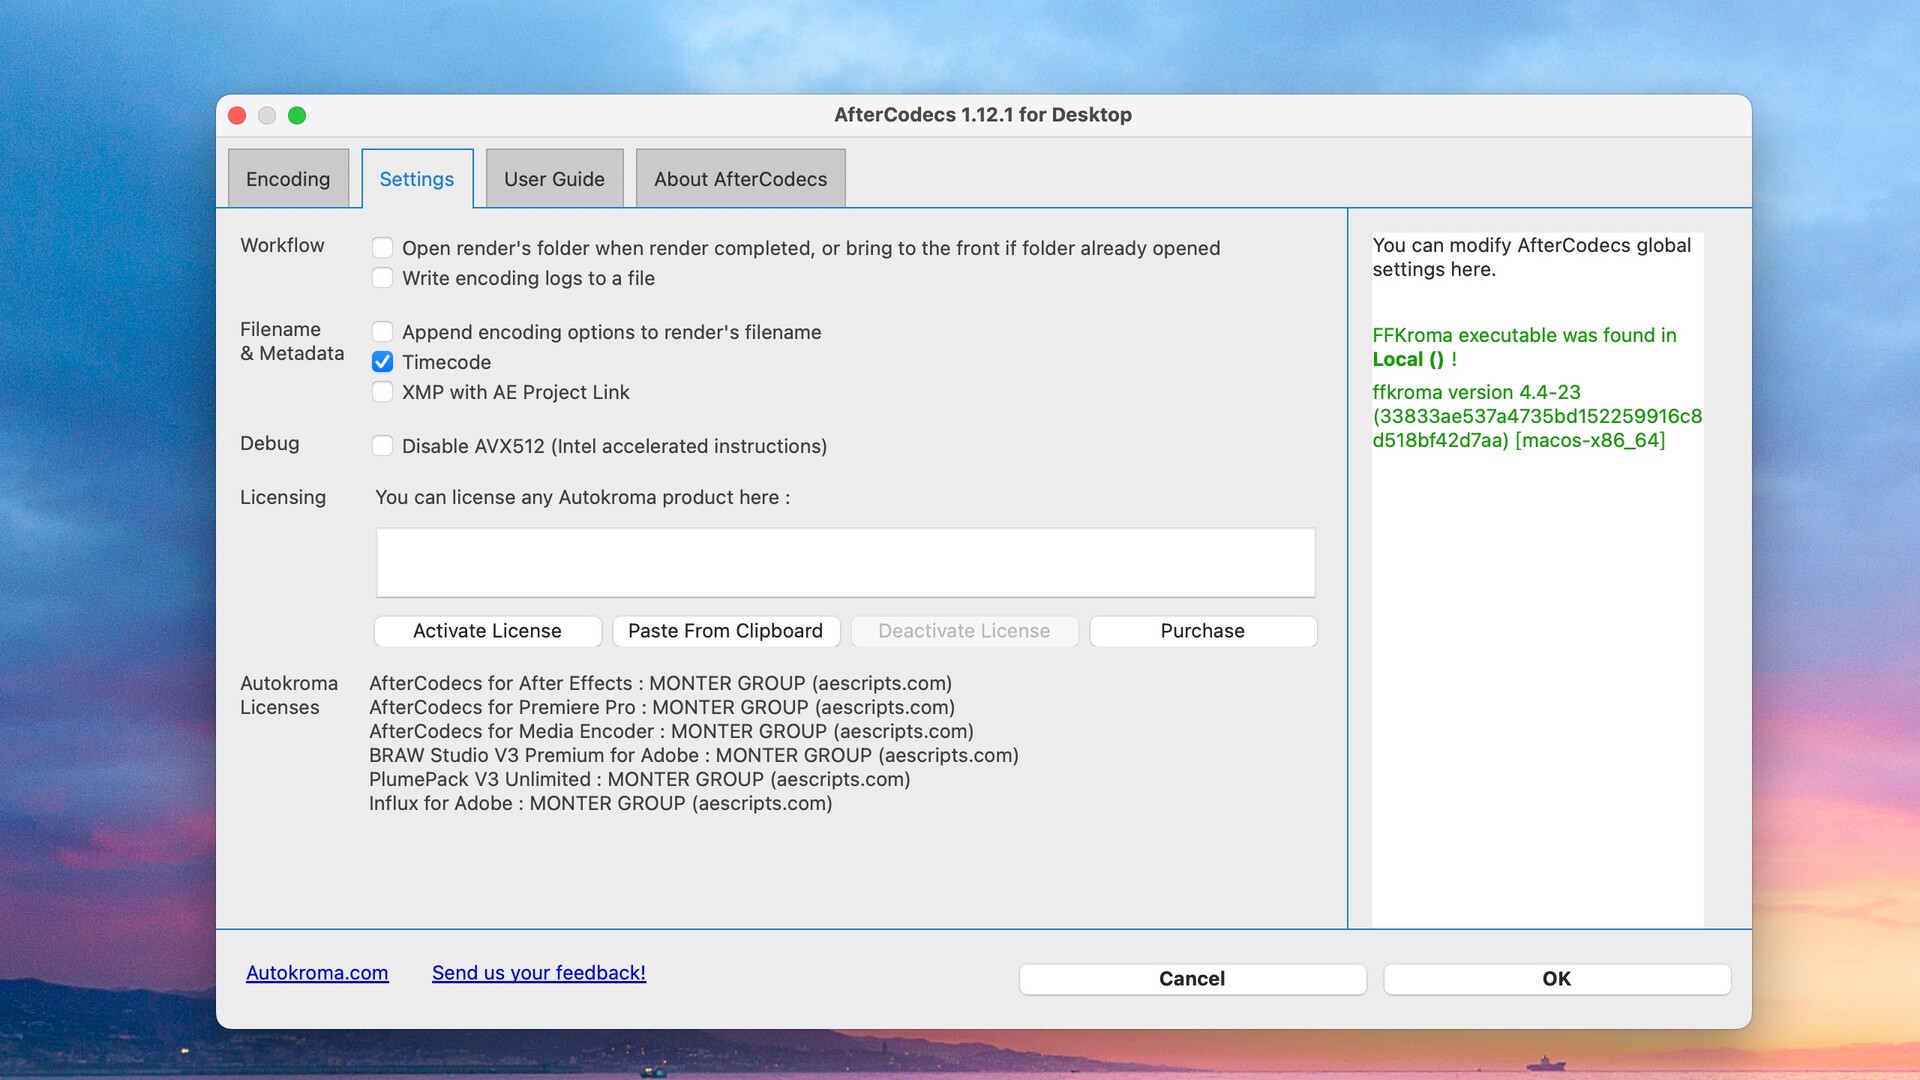The width and height of the screenshot is (1920, 1080).
Task: Select the Settings tab
Action: tap(416, 179)
